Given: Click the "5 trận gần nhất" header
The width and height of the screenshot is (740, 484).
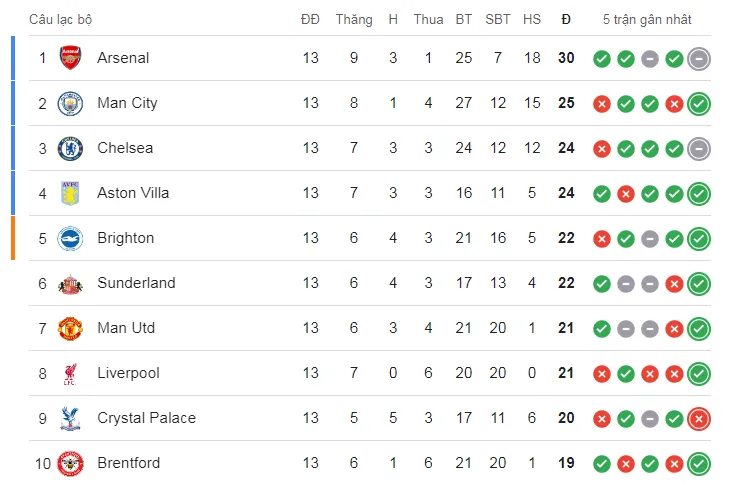Looking at the screenshot, I should point(647,19).
